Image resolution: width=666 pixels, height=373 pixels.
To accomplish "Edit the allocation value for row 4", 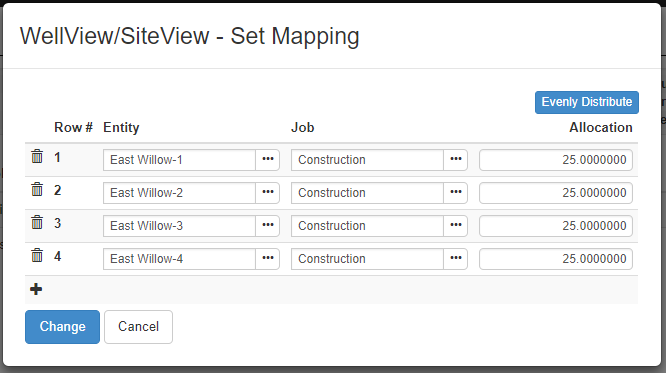I will [556, 259].
